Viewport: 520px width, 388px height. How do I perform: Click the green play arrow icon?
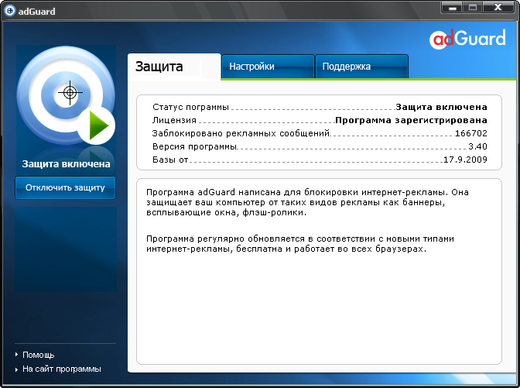click(98, 126)
